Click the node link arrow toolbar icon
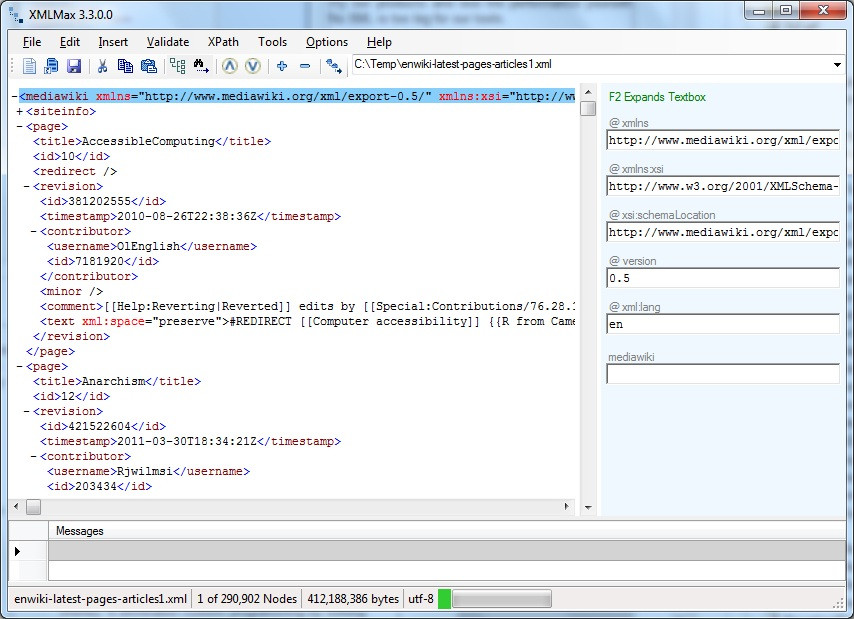Image resolution: width=854 pixels, height=619 pixels. point(333,66)
